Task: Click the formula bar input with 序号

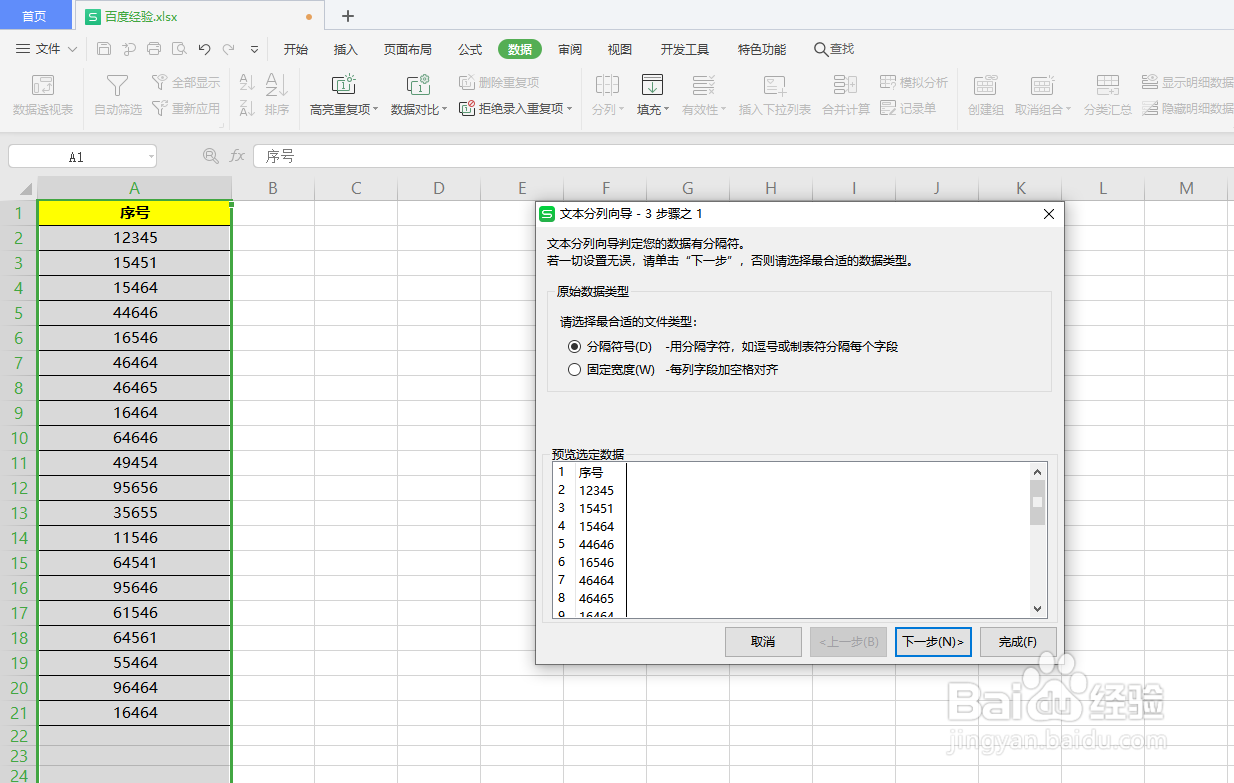Action: [x=743, y=156]
